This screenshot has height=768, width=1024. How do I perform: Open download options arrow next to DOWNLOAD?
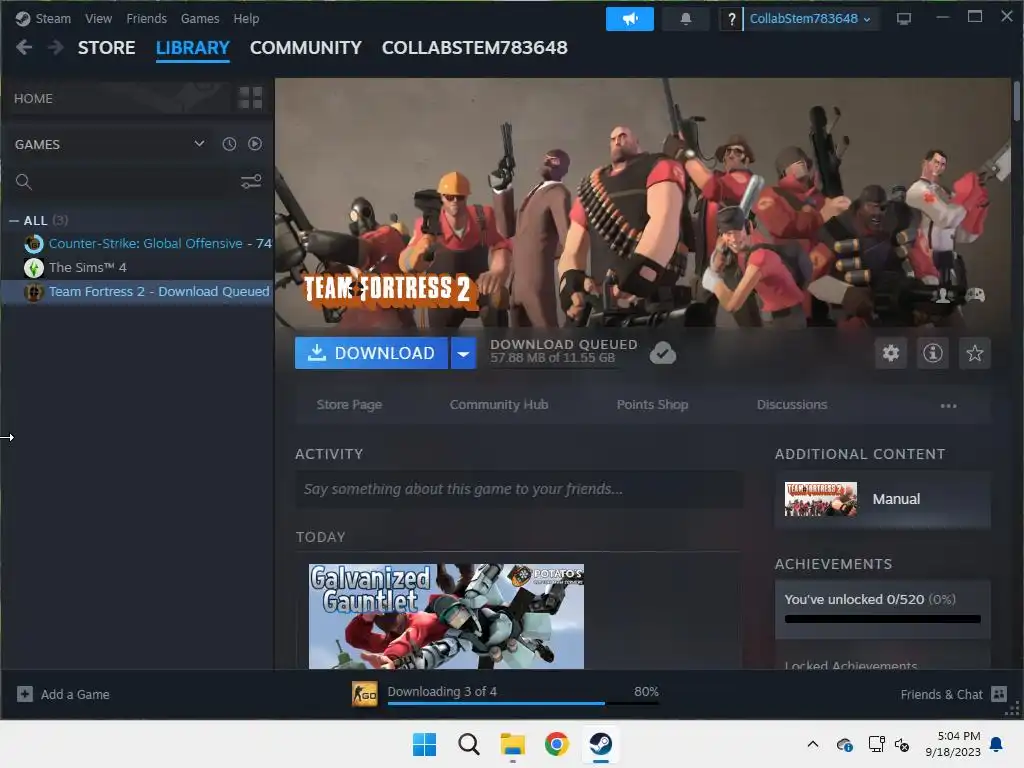click(463, 353)
